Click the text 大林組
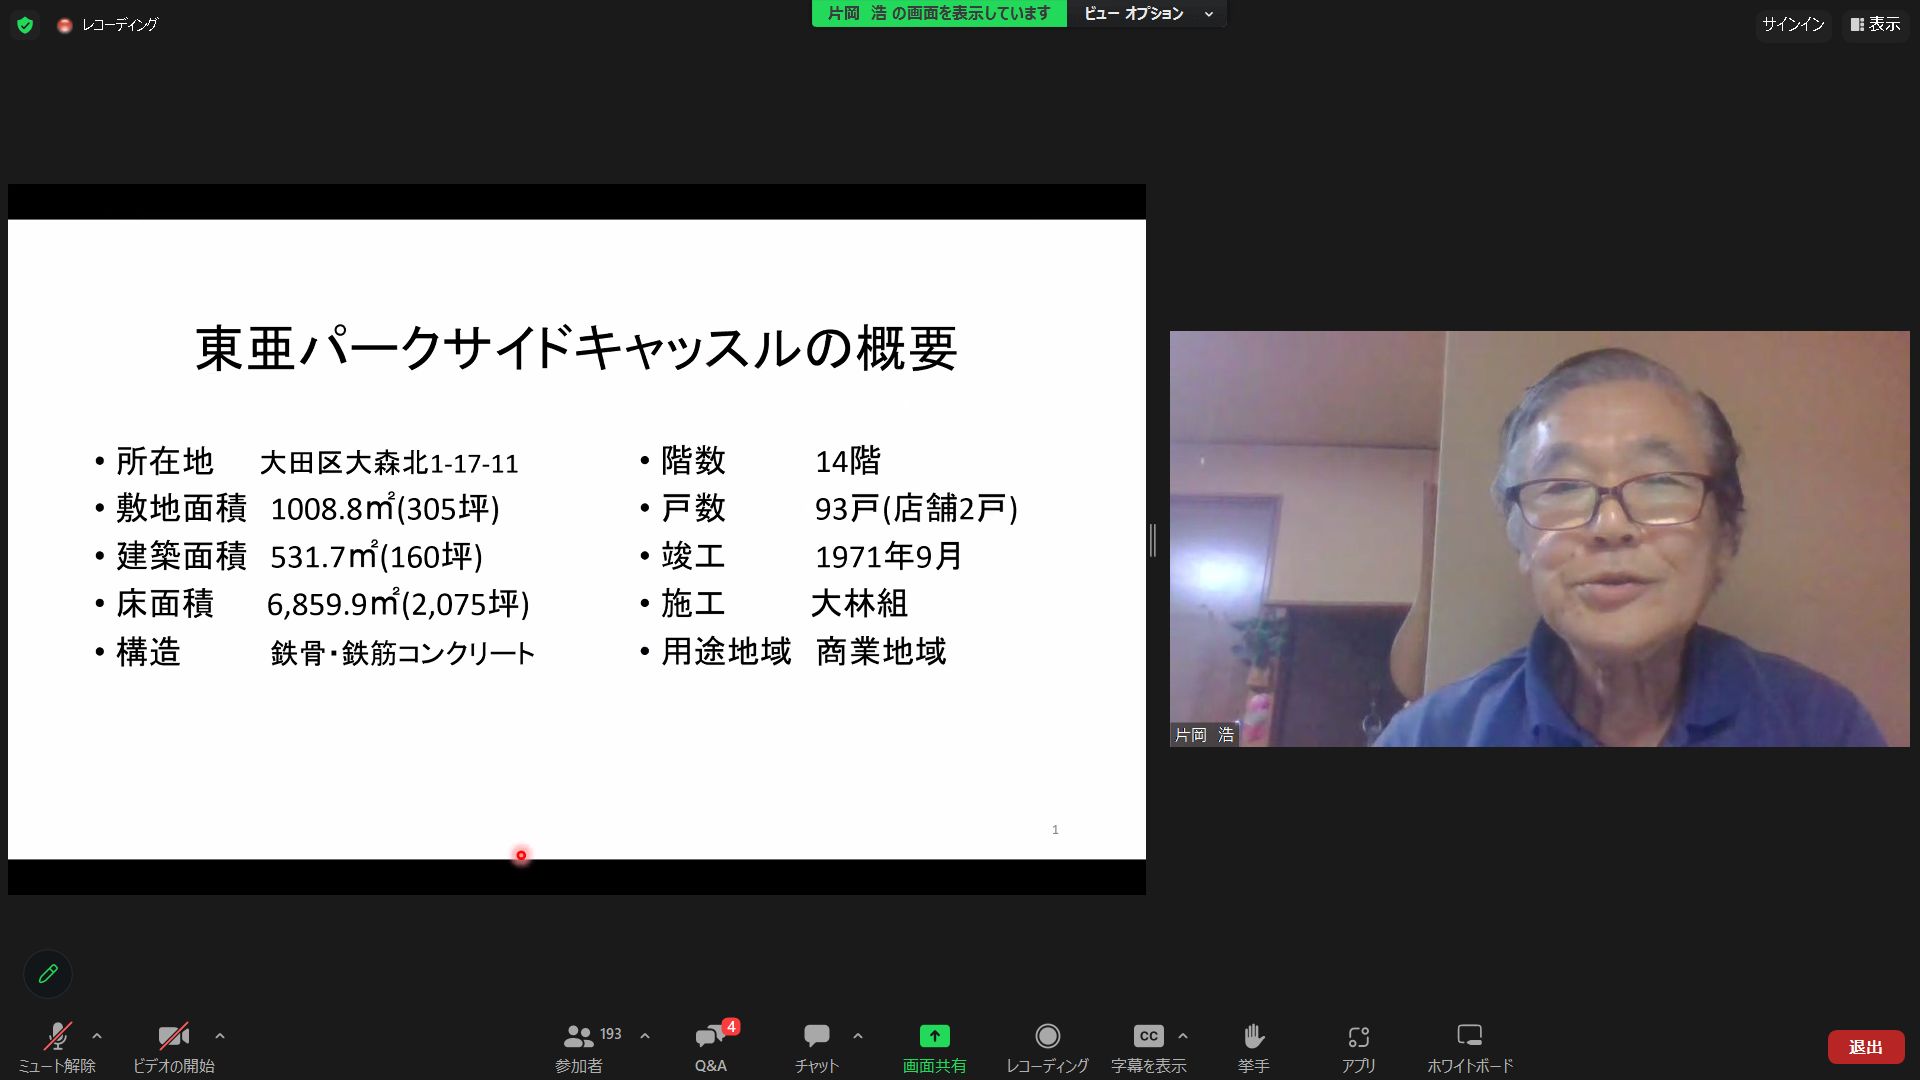This screenshot has height=1080, width=1920. [859, 603]
